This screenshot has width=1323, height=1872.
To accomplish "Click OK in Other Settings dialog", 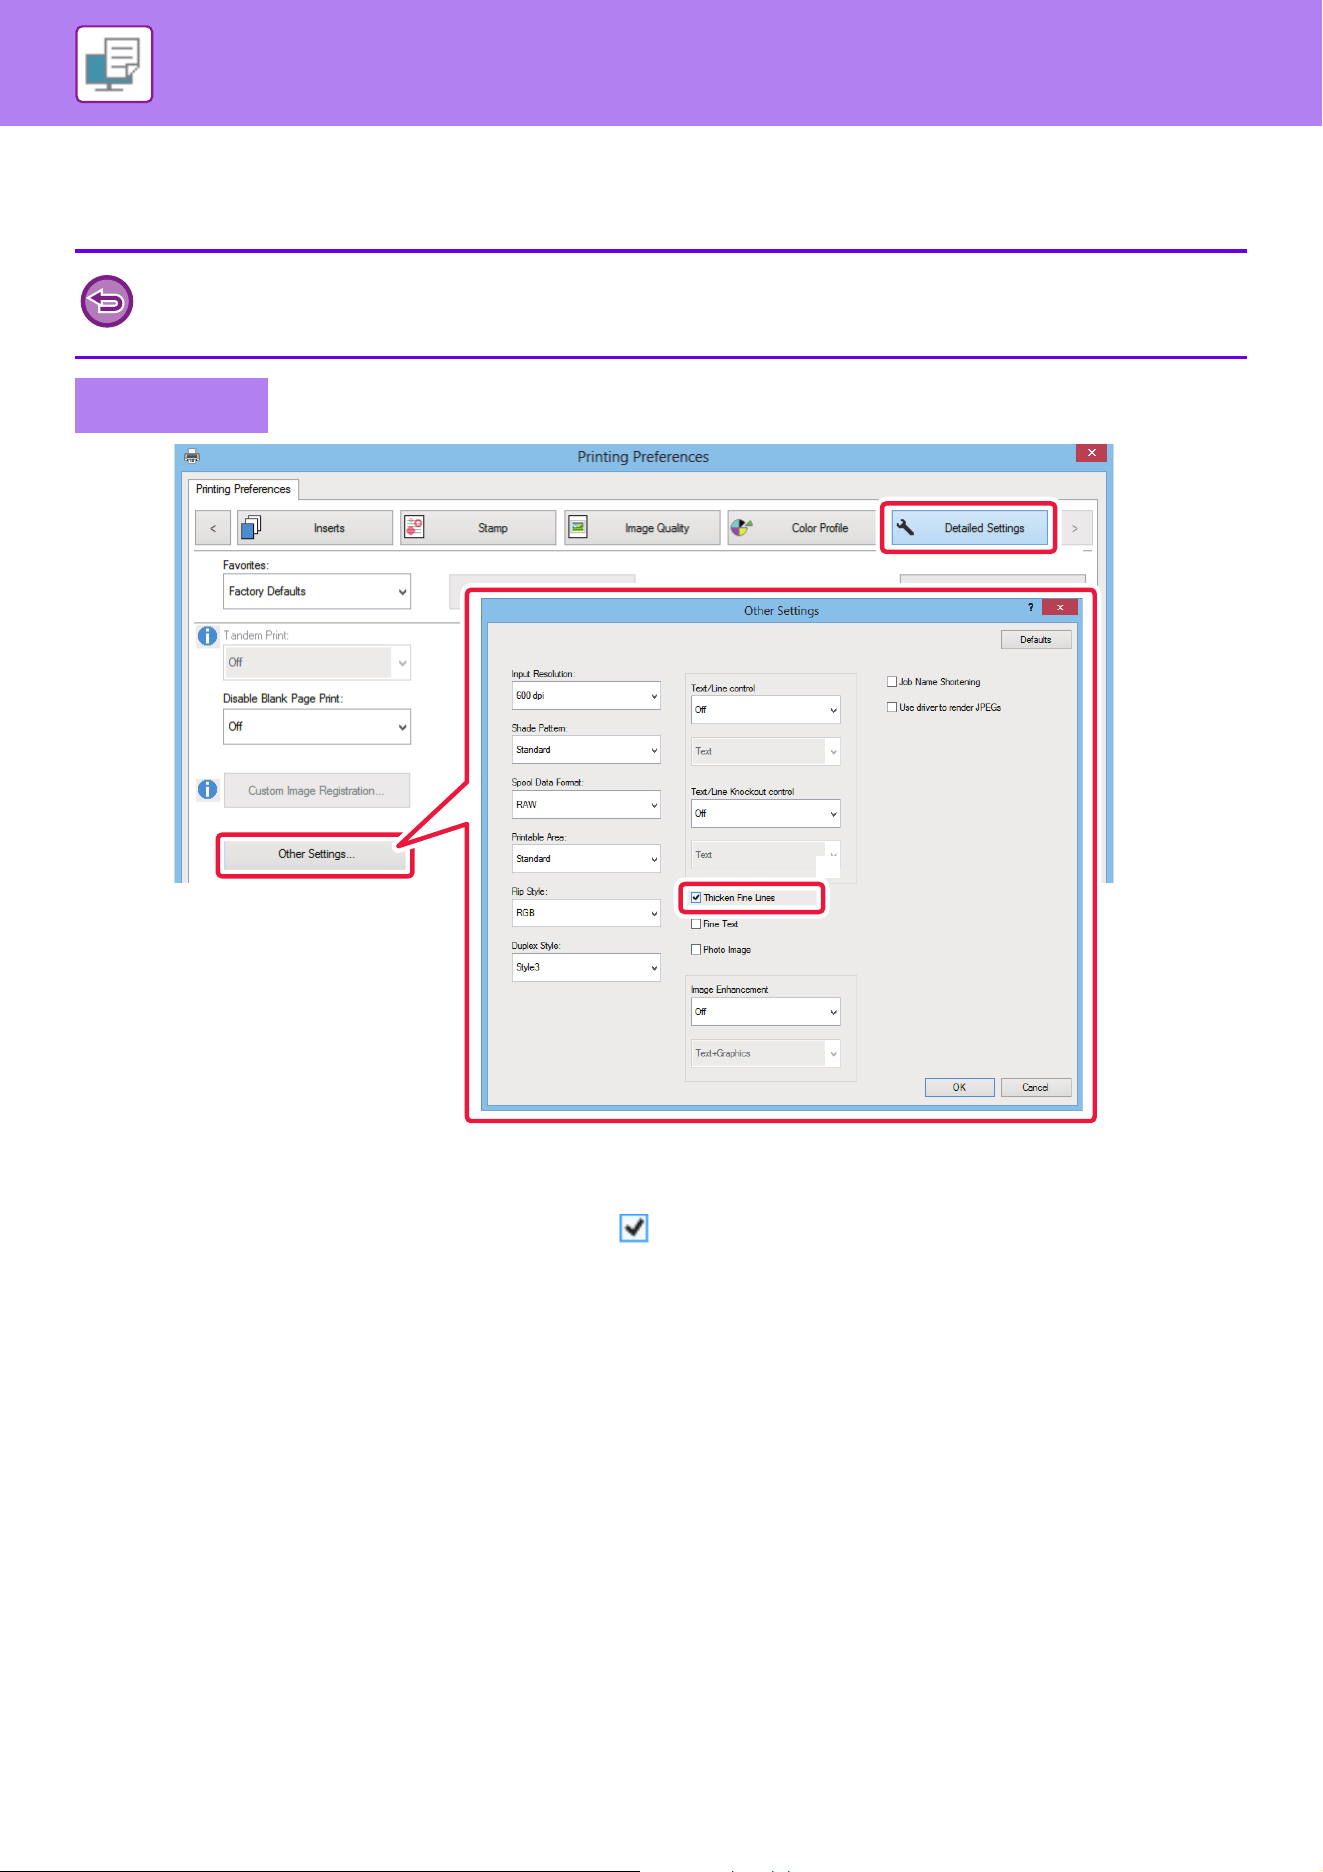I will point(959,1087).
